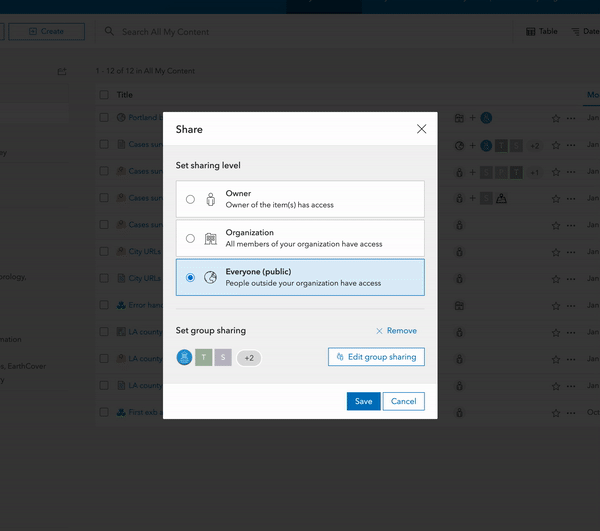Click the Organization building icon
Image resolution: width=600 pixels, height=531 pixels.
pyautogui.click(x=210, y=238)
